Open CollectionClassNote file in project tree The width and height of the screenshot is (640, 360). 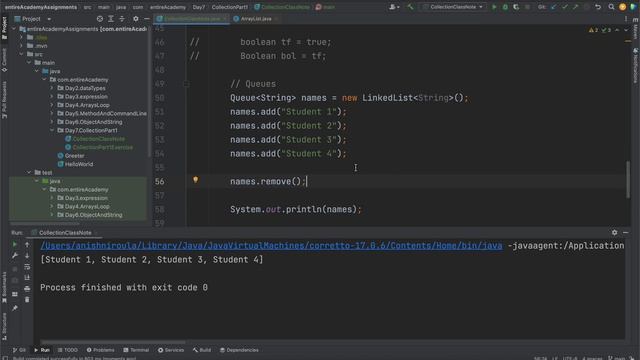tap(95, 139)
